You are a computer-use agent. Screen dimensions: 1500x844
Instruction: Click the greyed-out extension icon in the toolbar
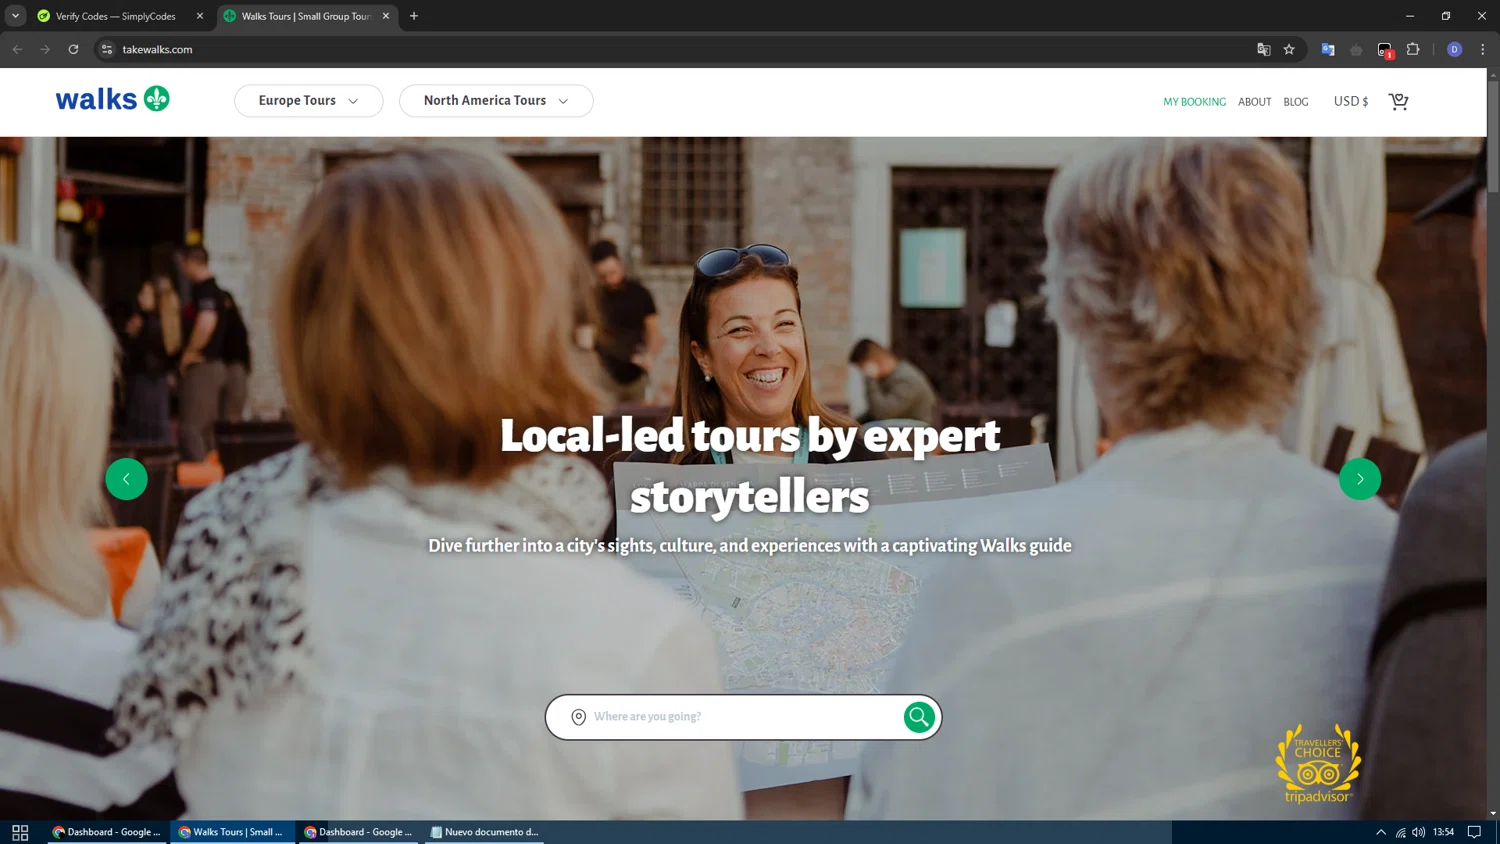pyautogui.click(x=1356, y=49)
